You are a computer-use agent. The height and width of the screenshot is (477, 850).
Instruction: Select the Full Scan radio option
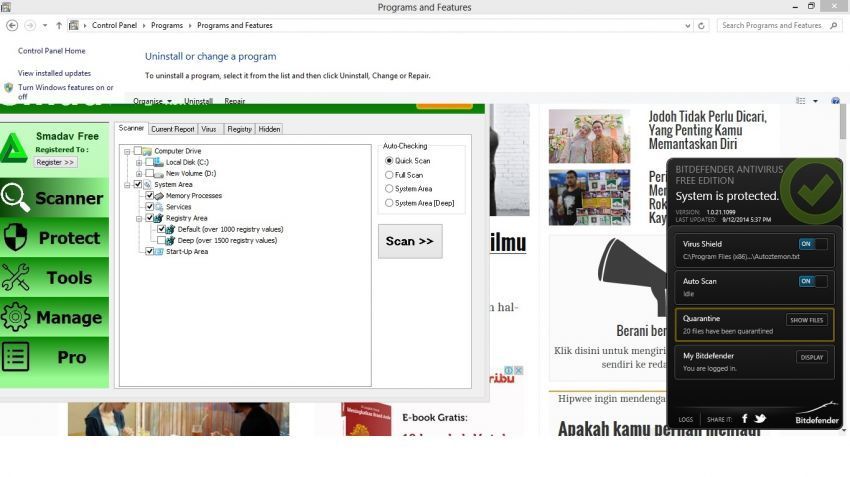pos(389,175)
